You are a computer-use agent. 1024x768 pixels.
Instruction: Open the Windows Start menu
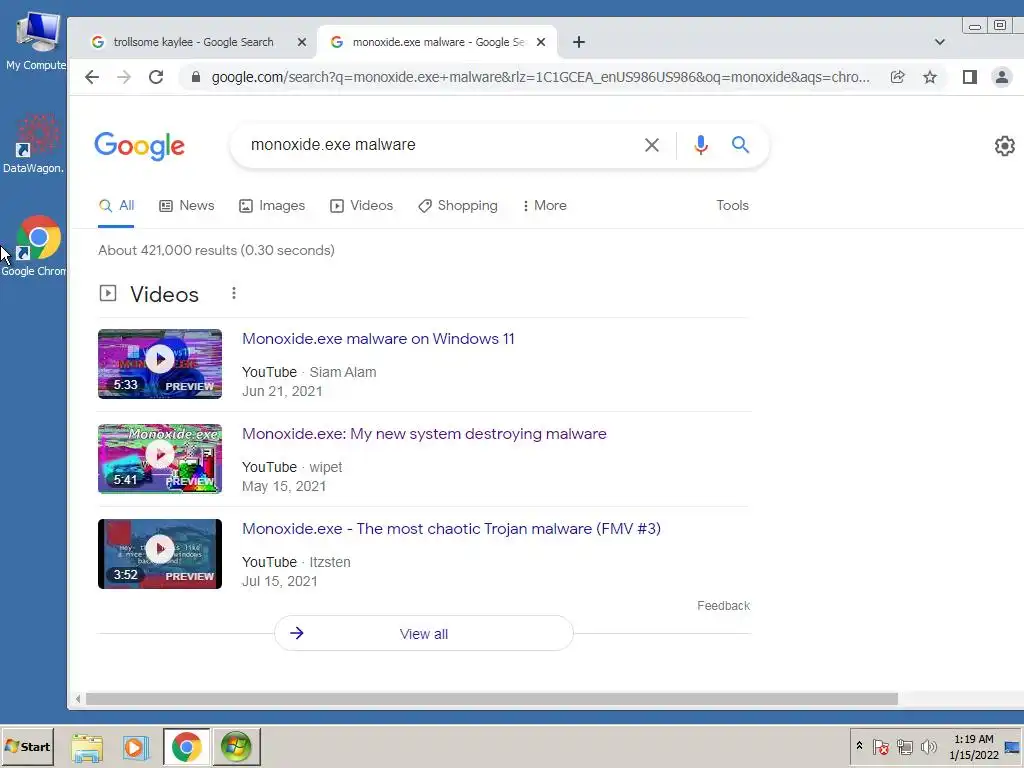click(x=27, y=746)
